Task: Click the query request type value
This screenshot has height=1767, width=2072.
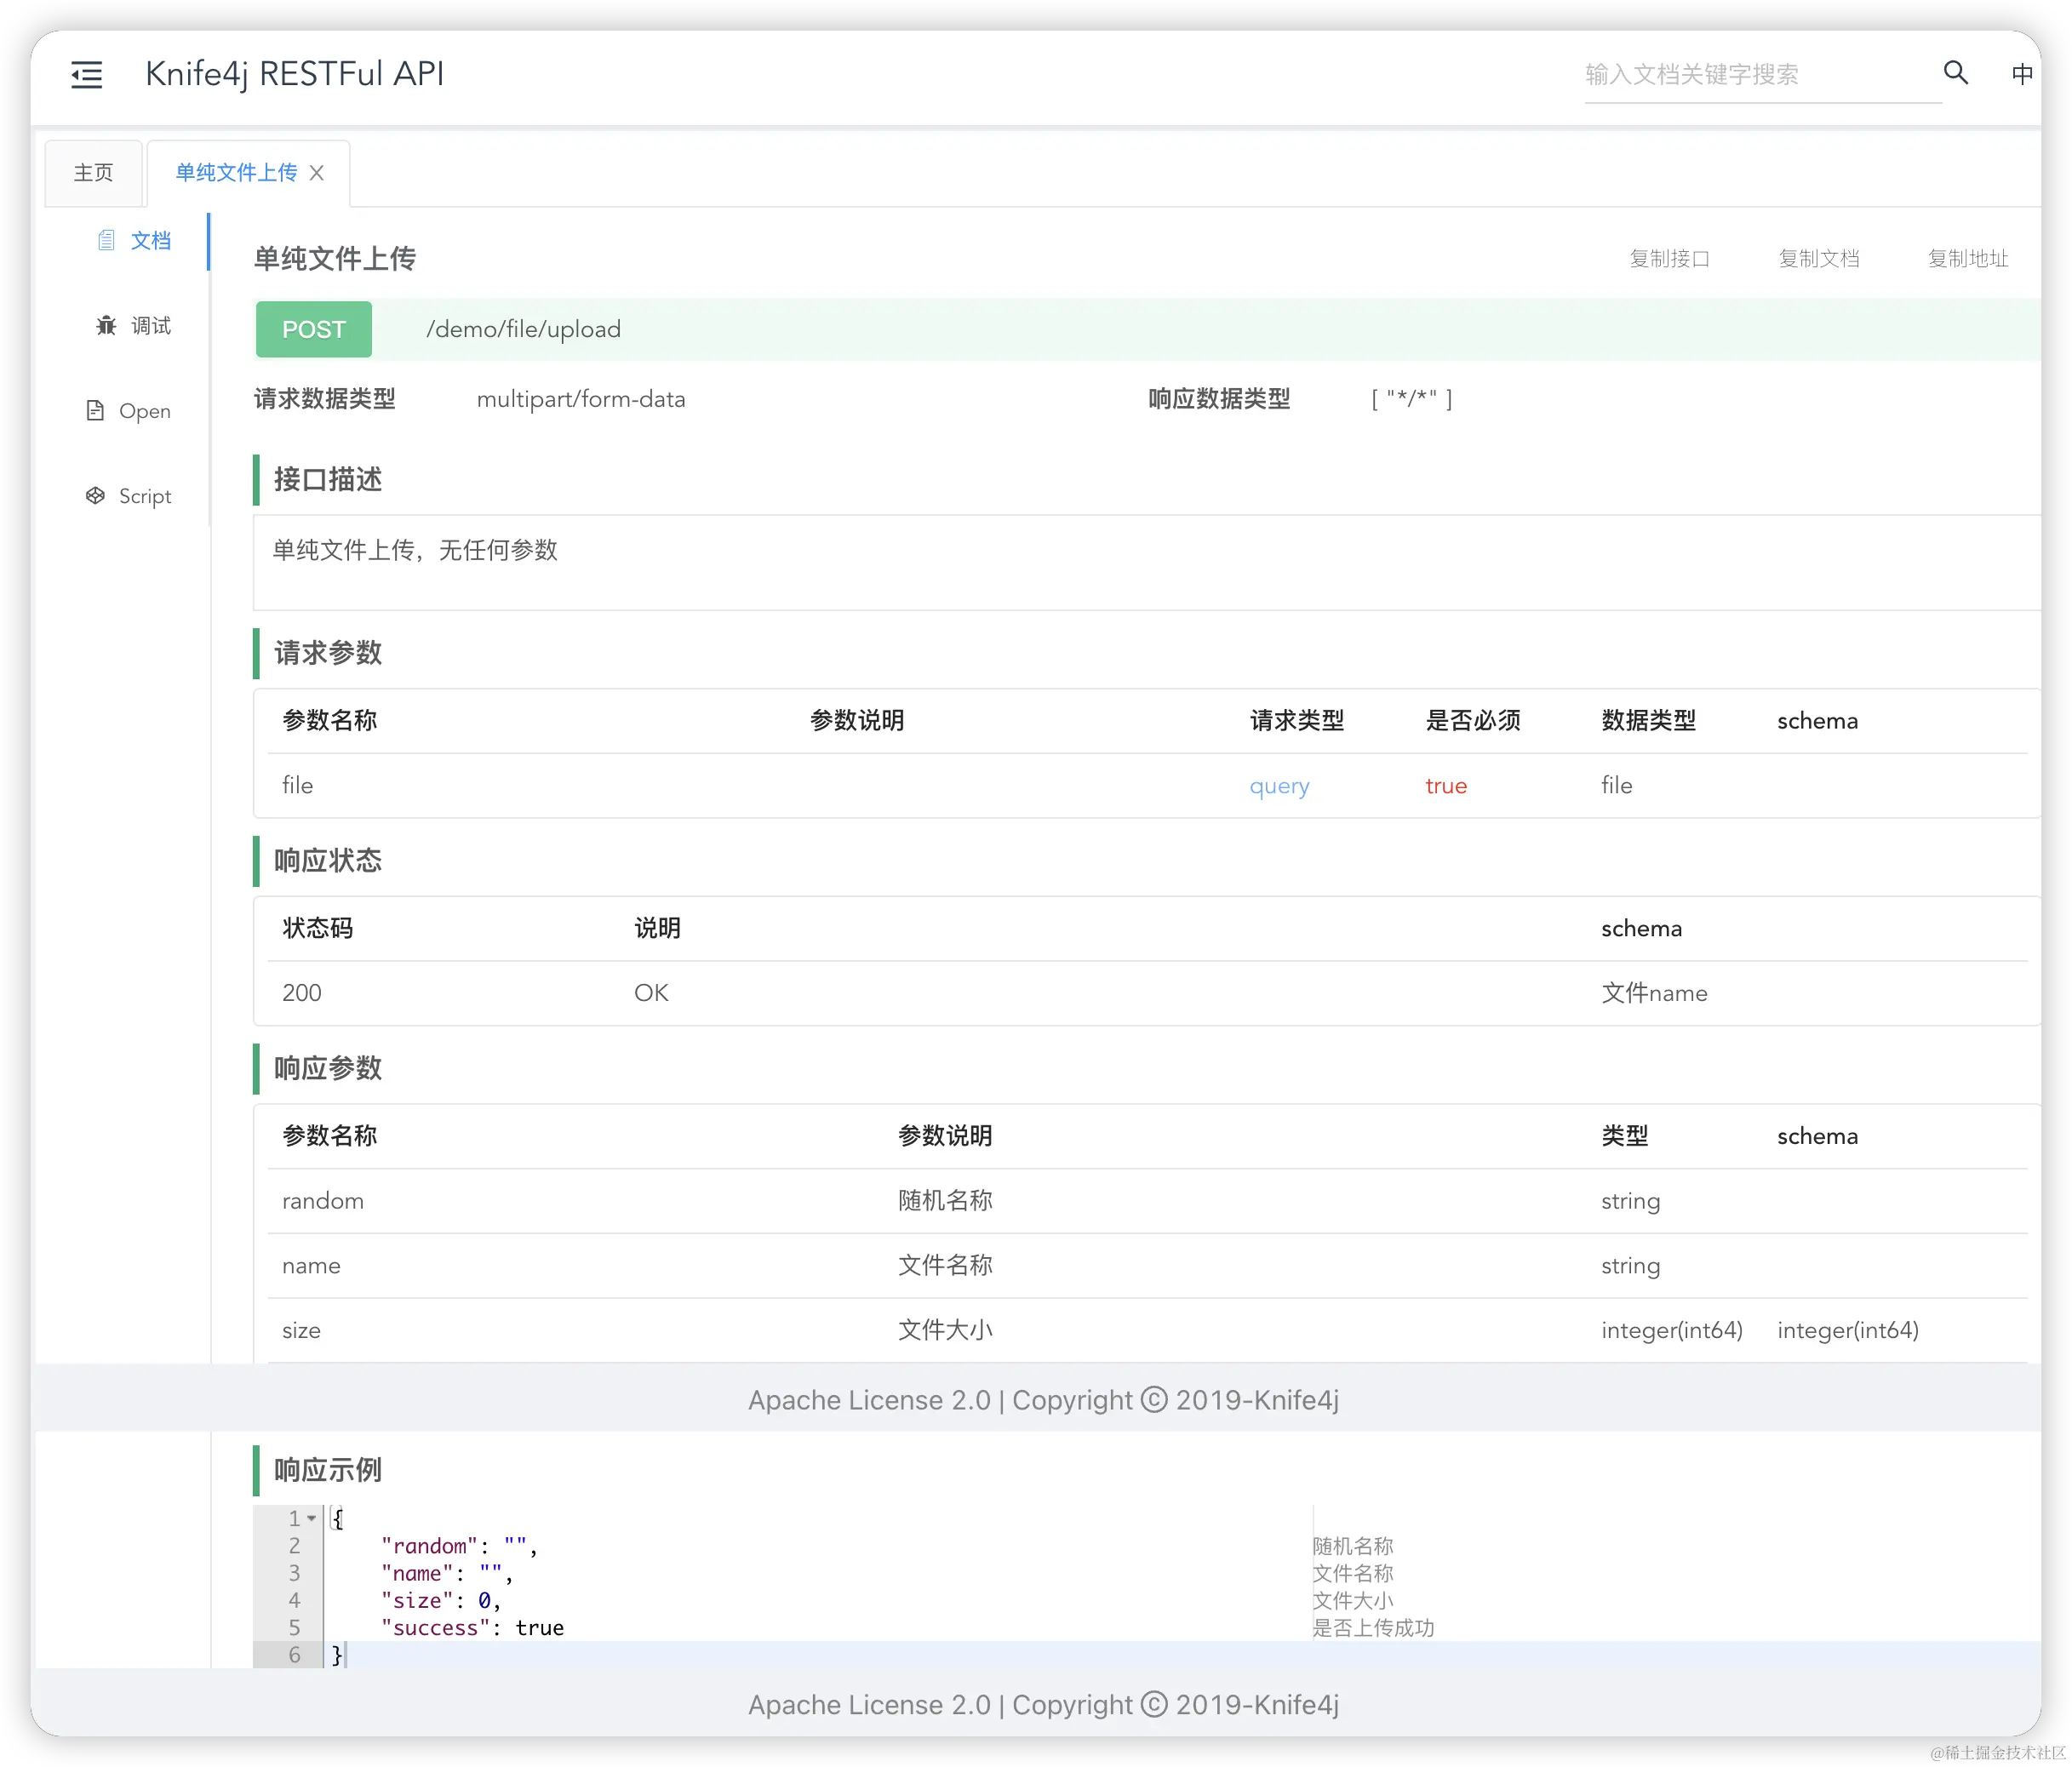Action: click(1279, 786)
